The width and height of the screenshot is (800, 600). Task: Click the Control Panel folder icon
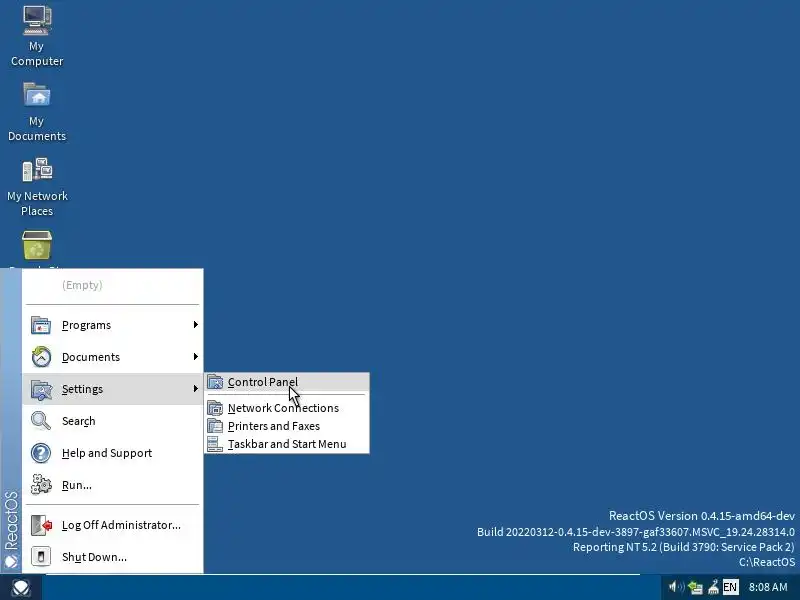click(215, 382)
